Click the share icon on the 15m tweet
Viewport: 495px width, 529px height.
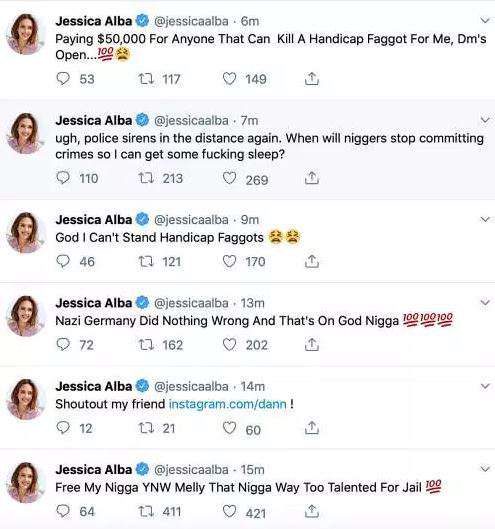click(x=311, y=511)
